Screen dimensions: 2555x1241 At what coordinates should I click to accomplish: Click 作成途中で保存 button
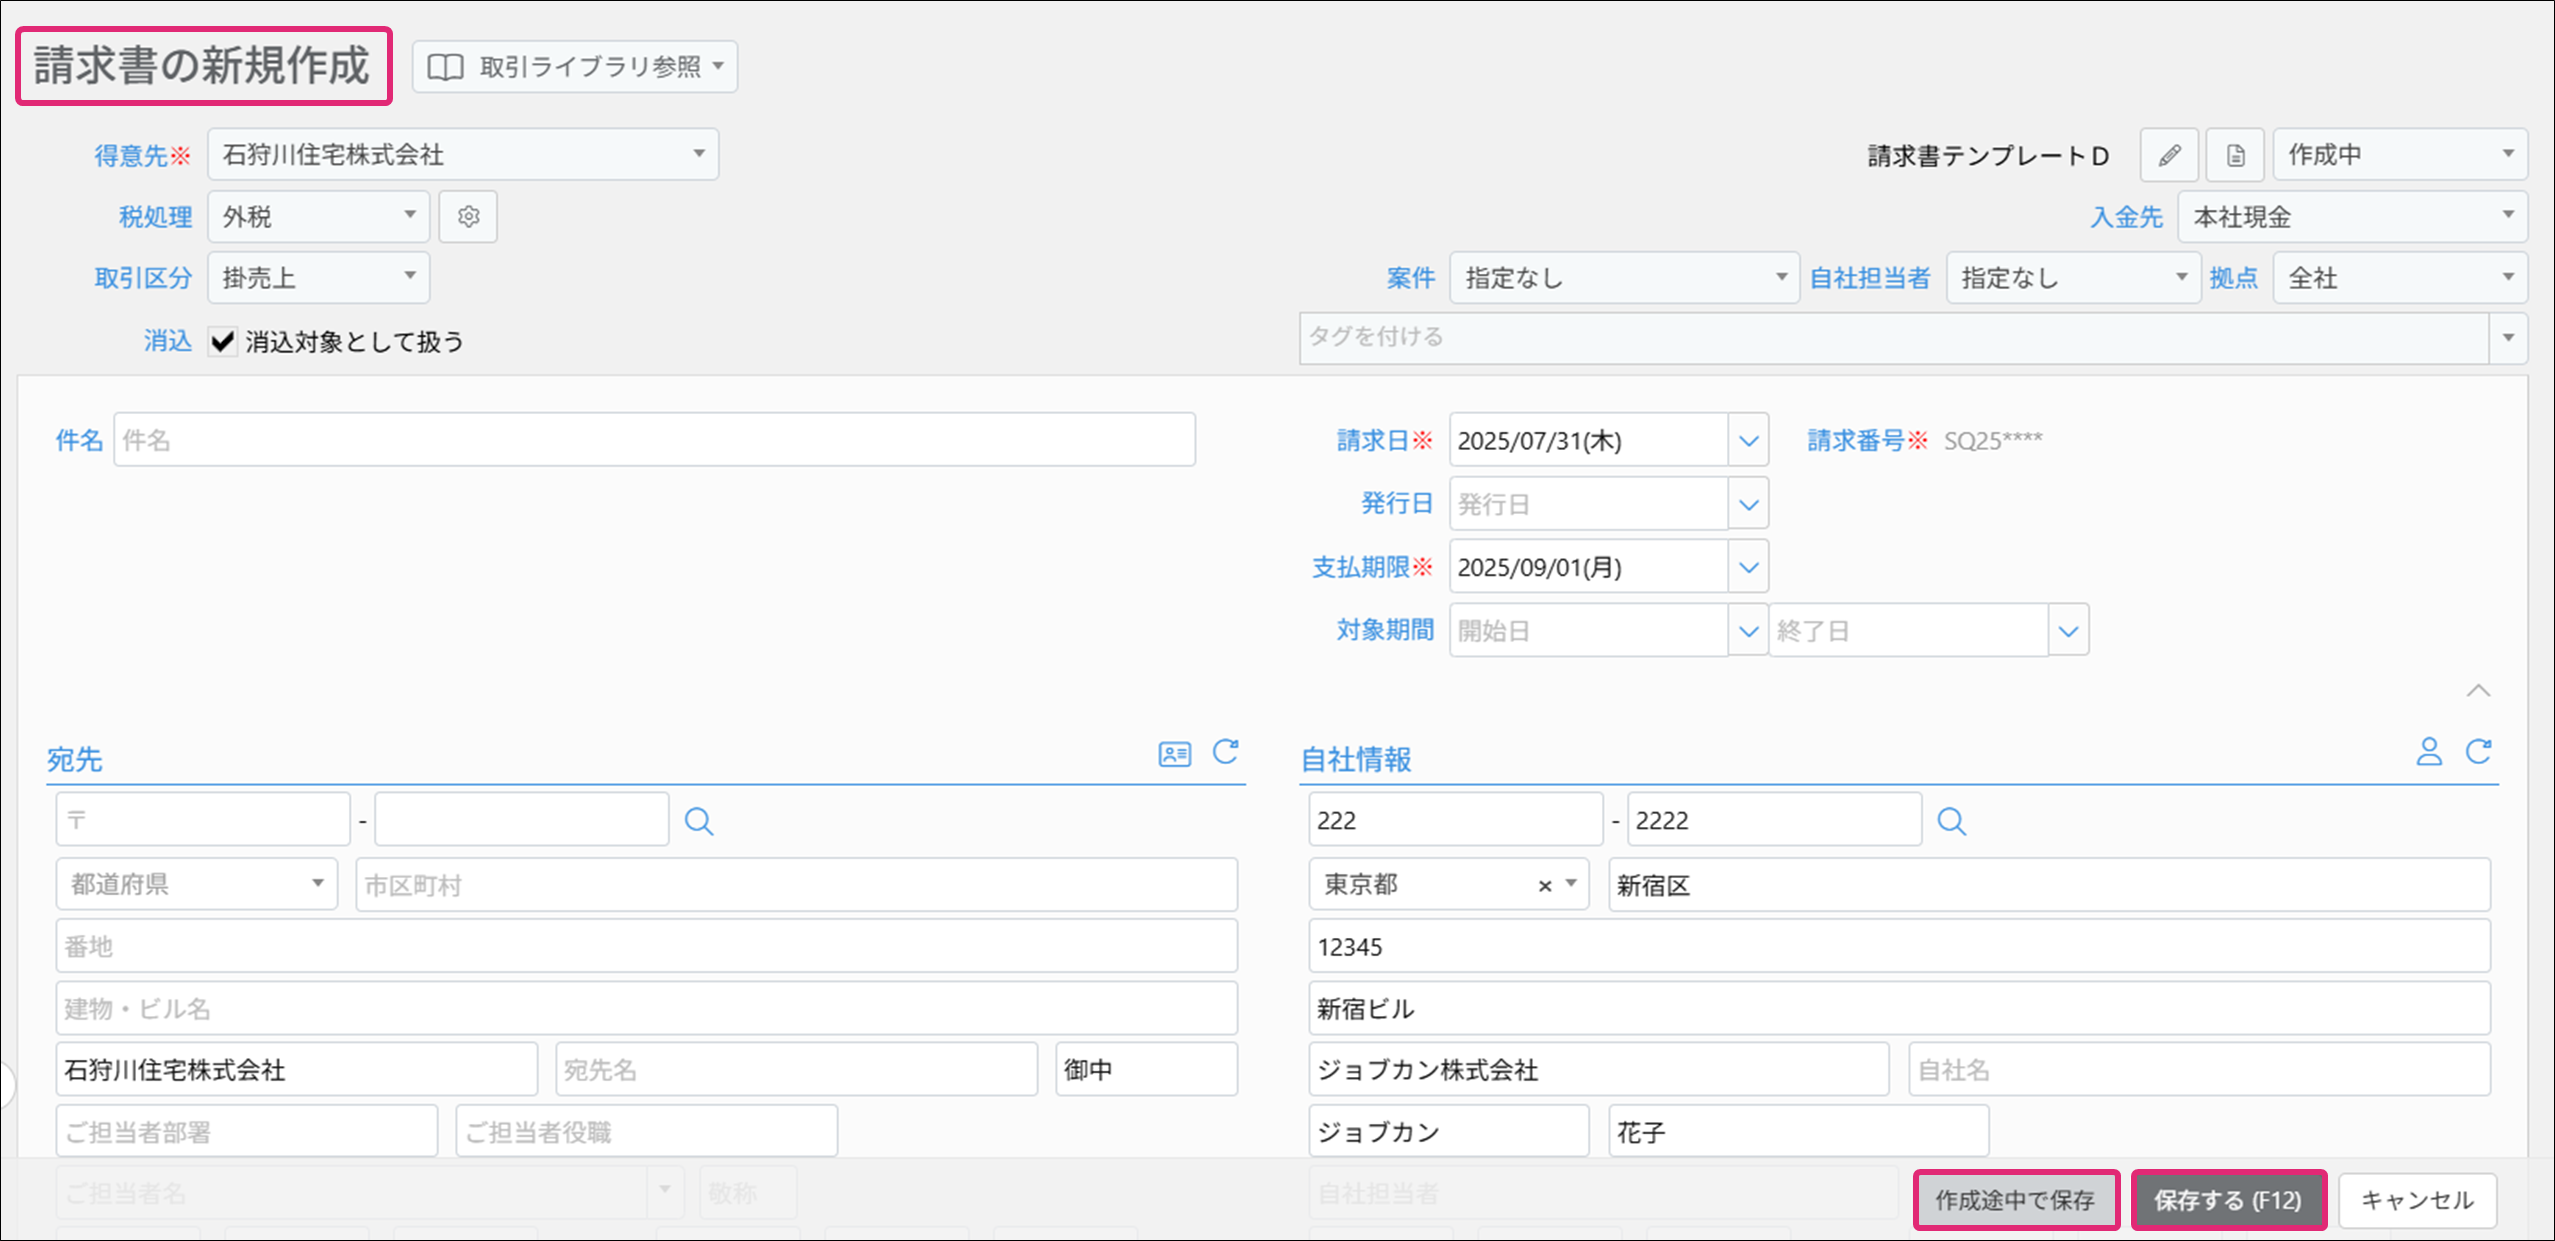pos(2015,1200)
